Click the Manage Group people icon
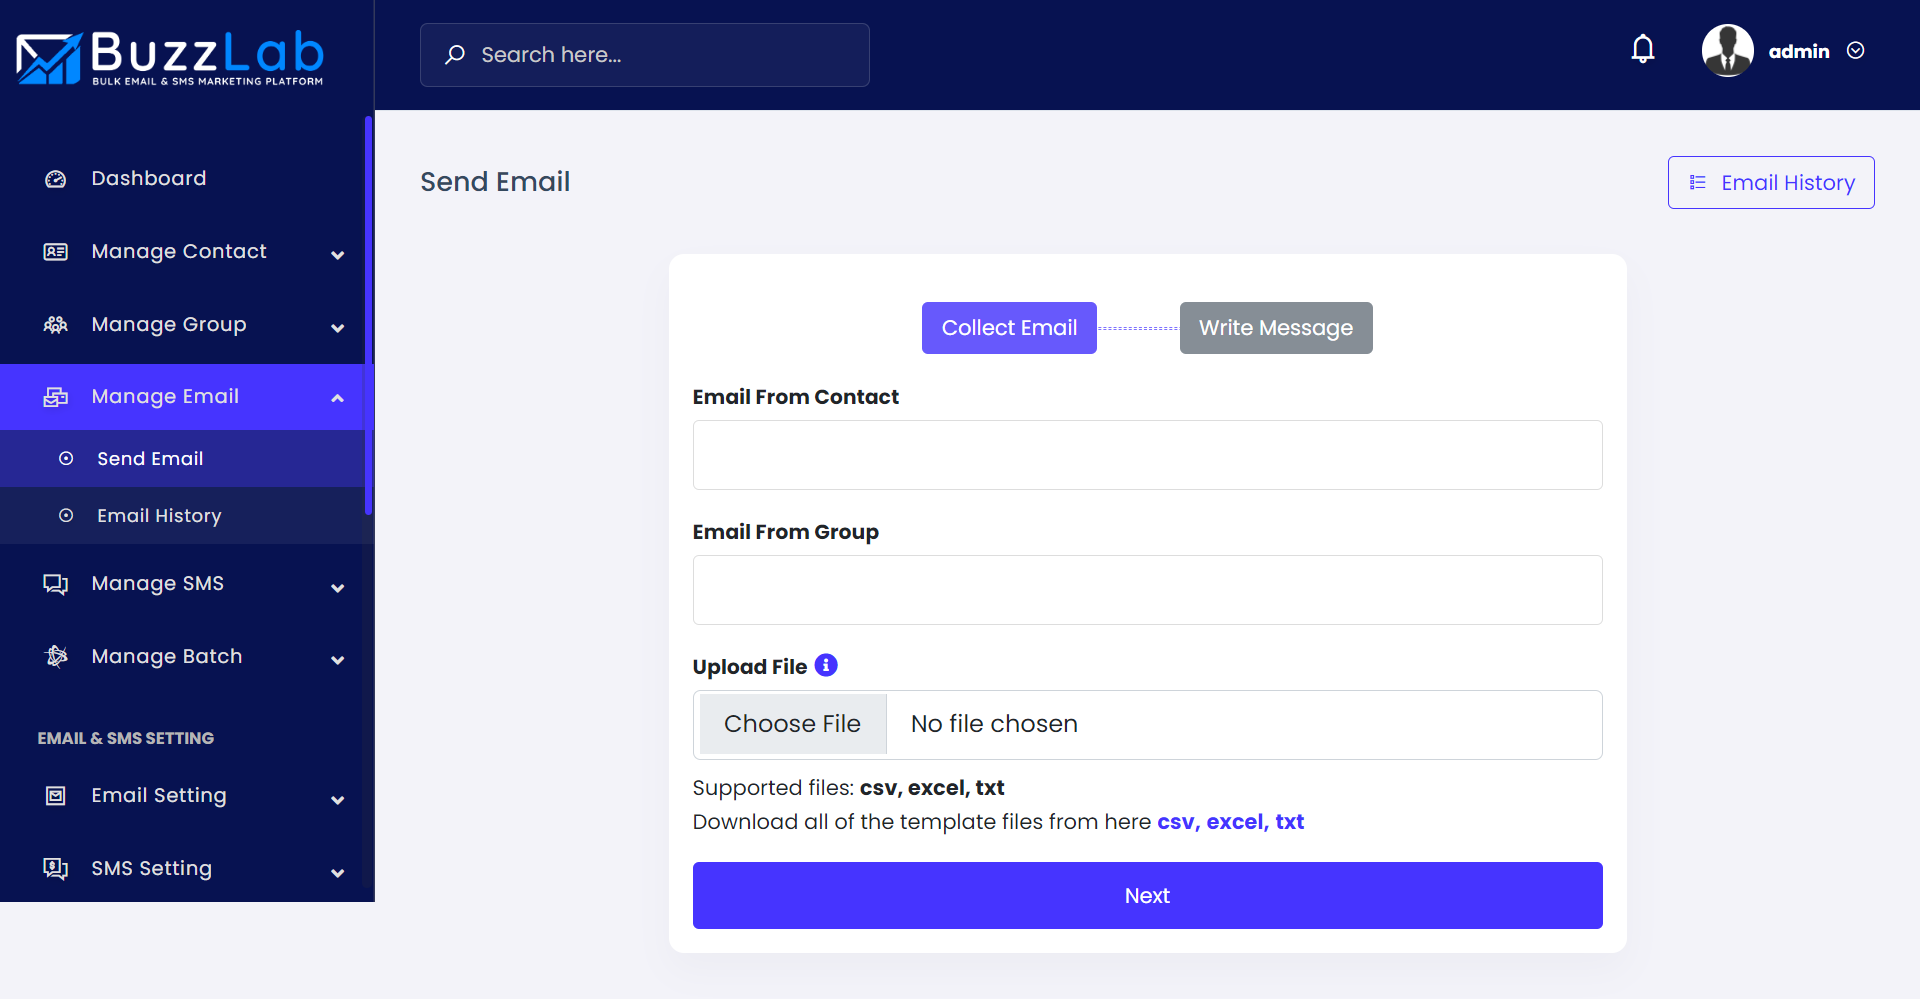Viewport: 1920px width, 999px height. coord(56,325)
